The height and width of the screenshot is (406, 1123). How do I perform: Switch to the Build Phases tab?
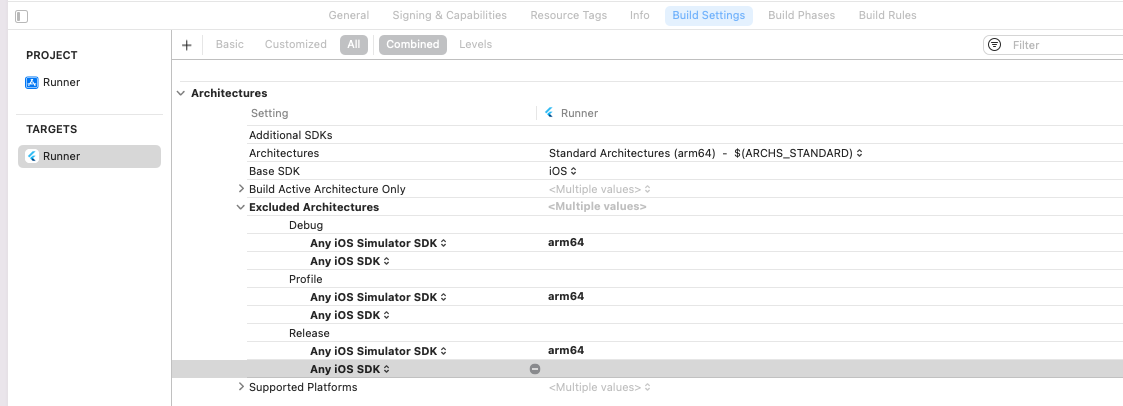pyautogui.click(x=801, y=16)
